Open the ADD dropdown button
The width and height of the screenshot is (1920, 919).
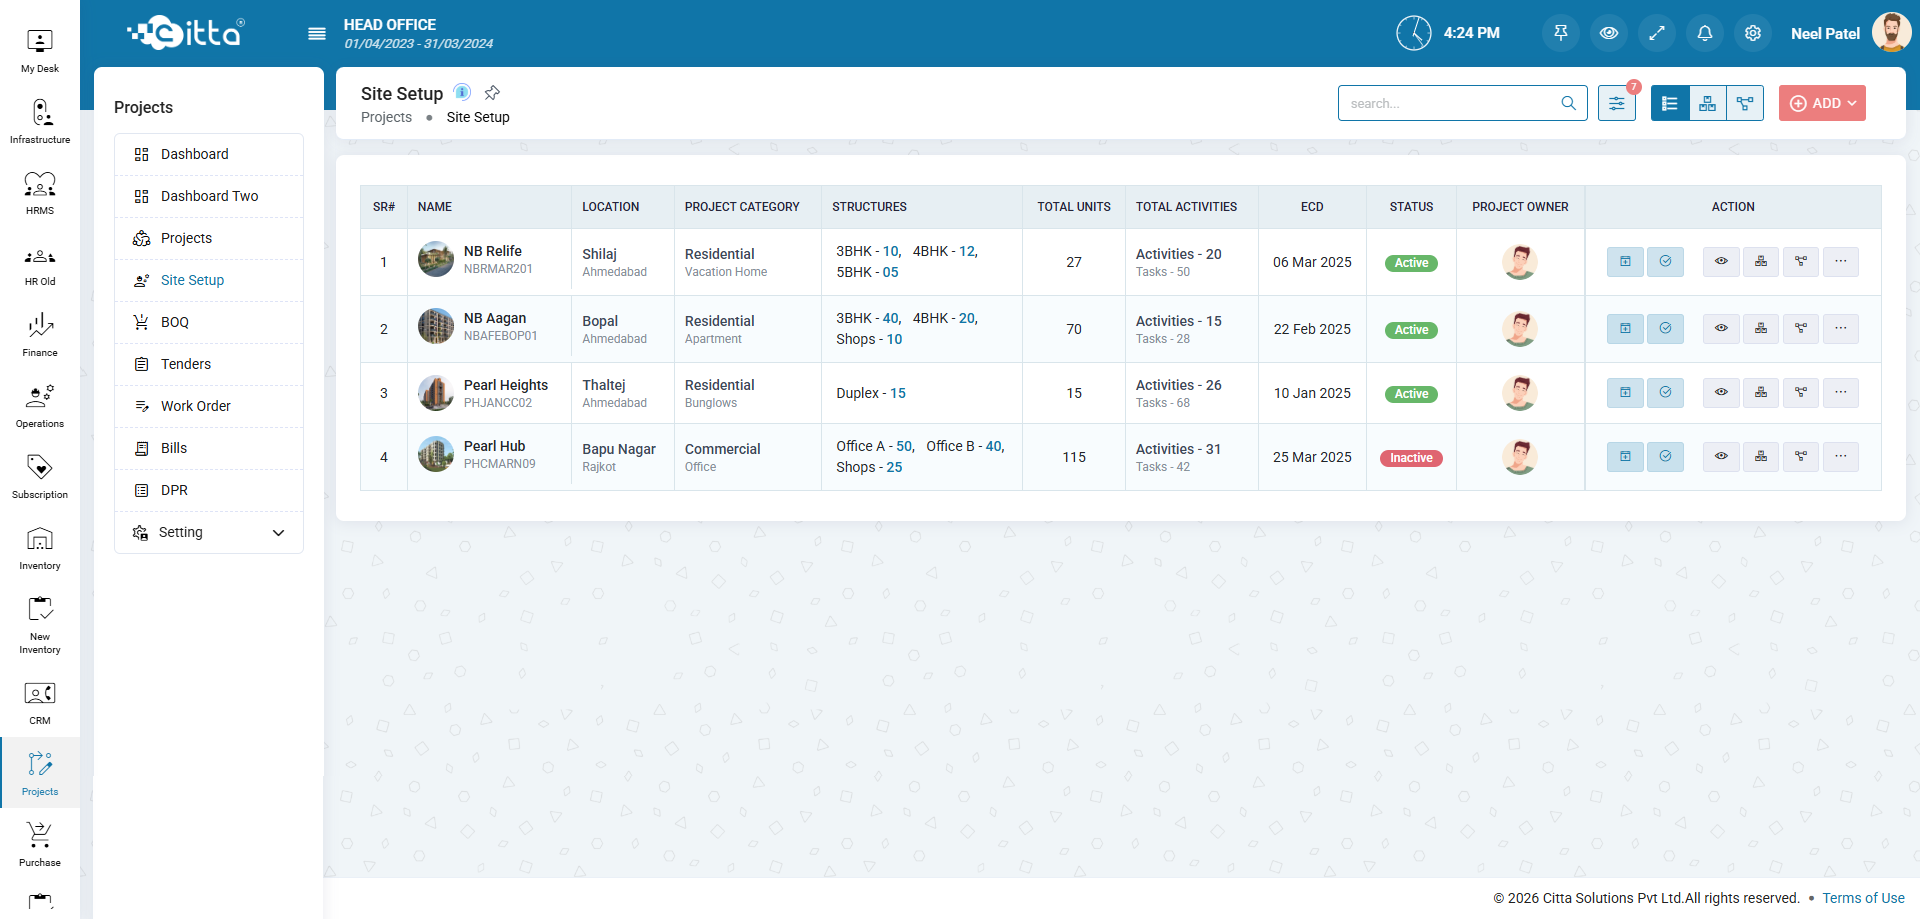[x=1821, y=103]
